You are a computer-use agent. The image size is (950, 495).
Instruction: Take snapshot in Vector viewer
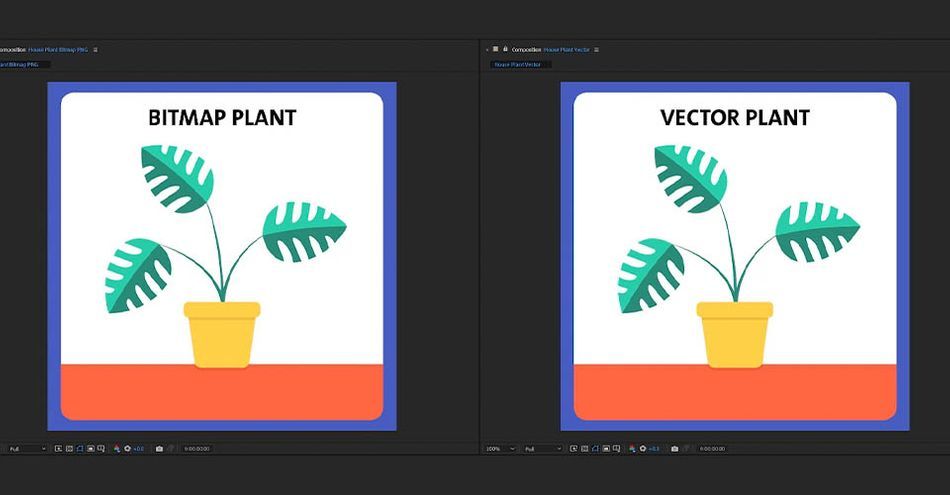(675, 449)
